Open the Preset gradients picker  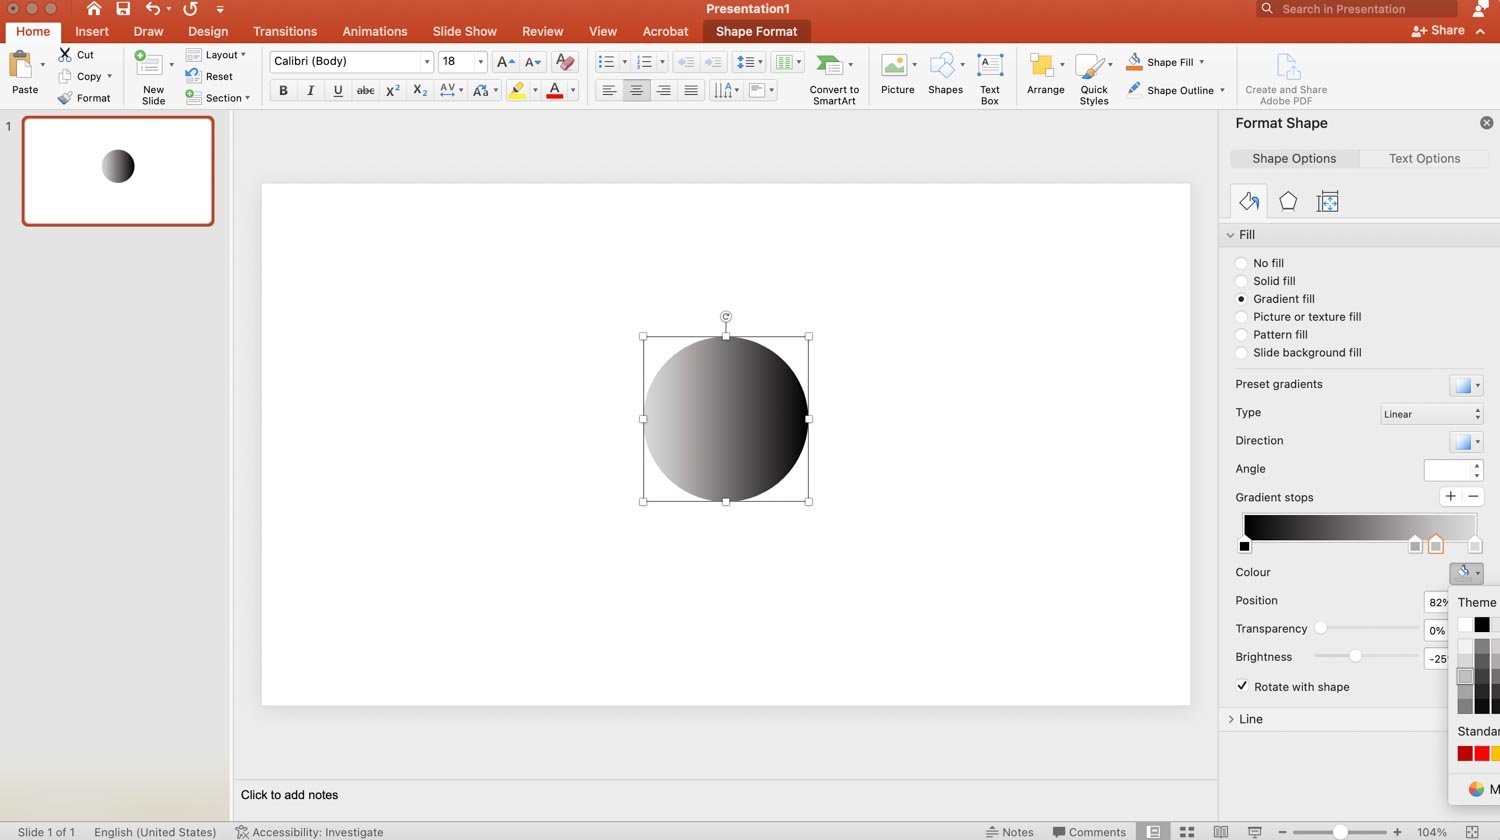coord(1466,385)
